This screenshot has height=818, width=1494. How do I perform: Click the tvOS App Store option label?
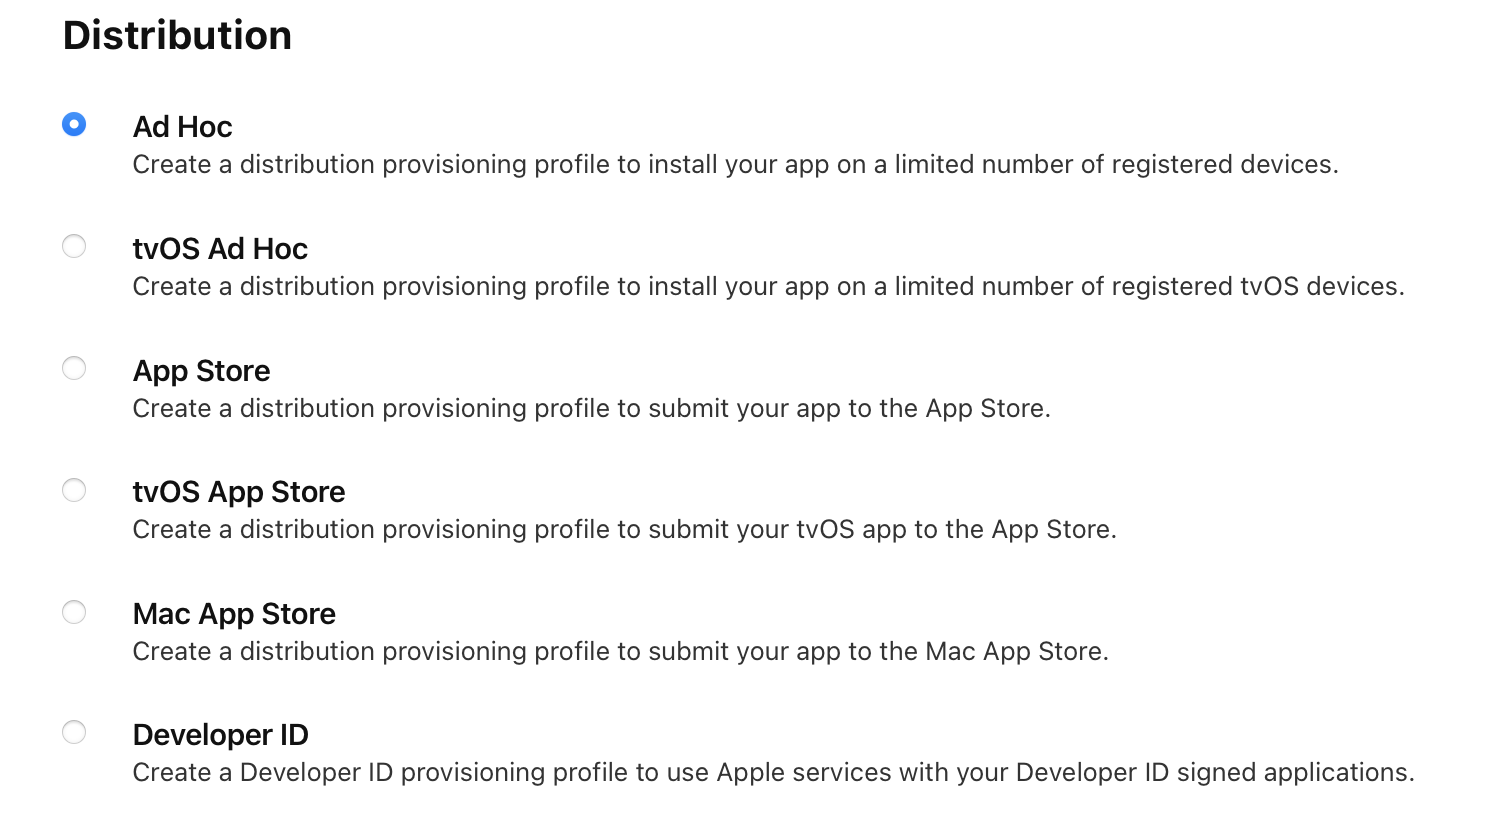pos(238,492)
